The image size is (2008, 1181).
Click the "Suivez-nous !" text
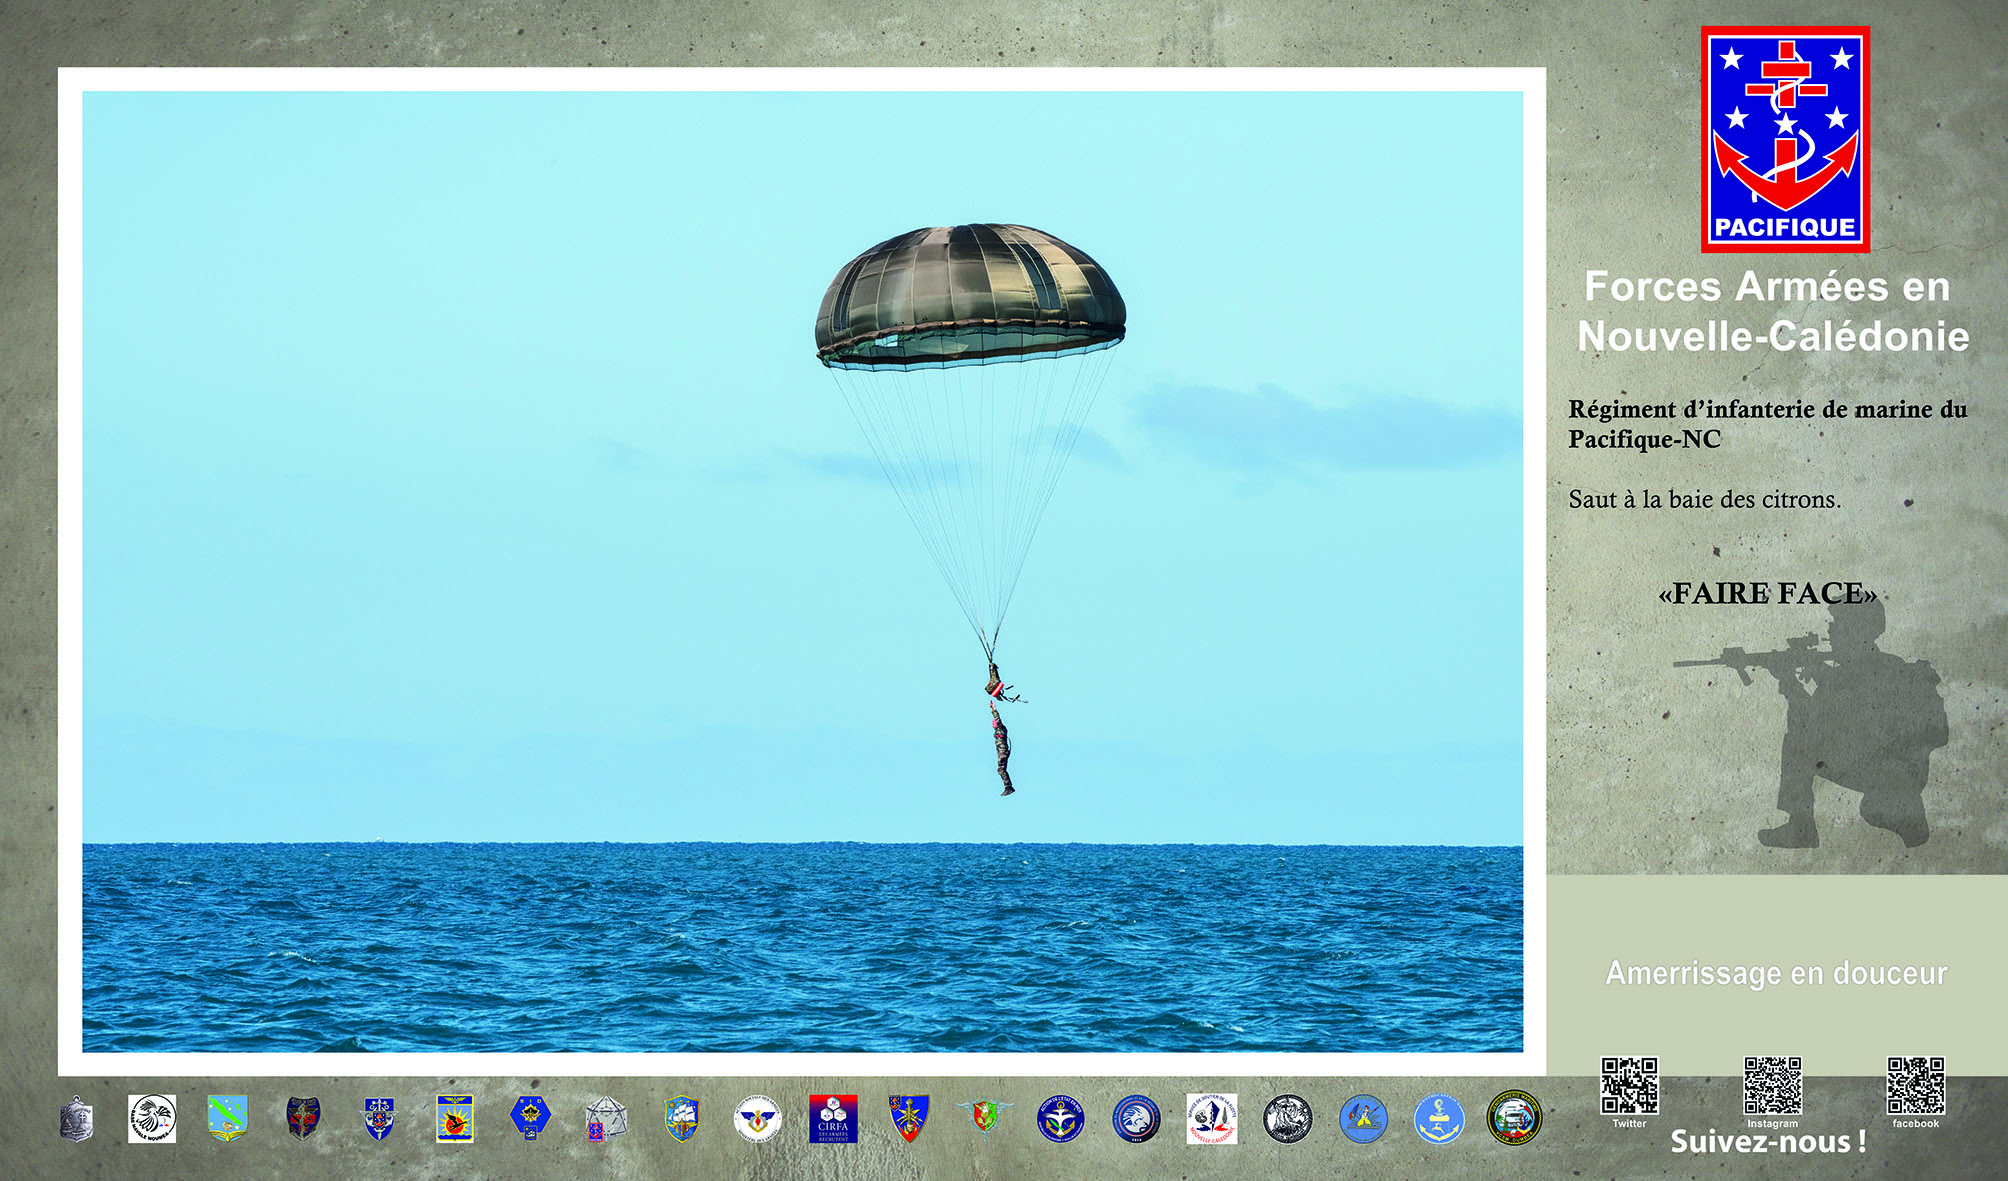pyautogui.click(x=1768, y=1142)
